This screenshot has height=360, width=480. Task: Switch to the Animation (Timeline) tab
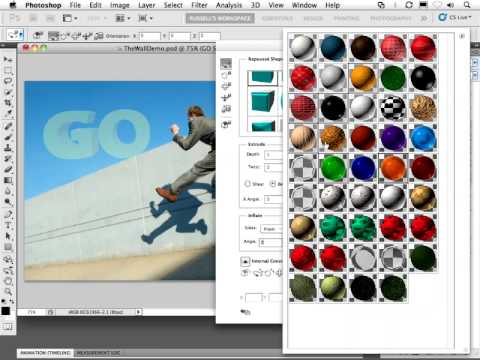click(45, 352)
